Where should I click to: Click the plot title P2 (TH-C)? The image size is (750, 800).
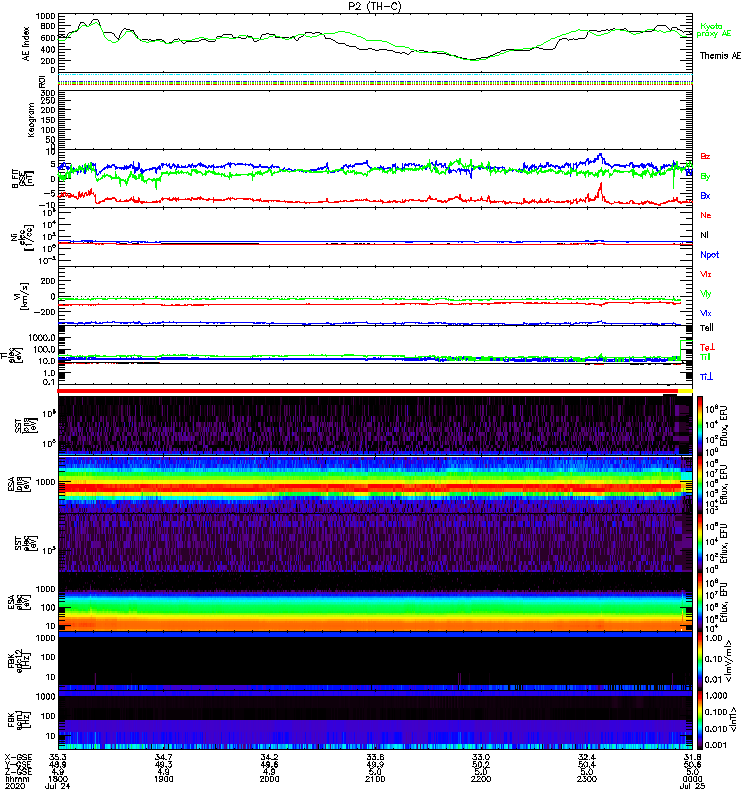point(374,6)
